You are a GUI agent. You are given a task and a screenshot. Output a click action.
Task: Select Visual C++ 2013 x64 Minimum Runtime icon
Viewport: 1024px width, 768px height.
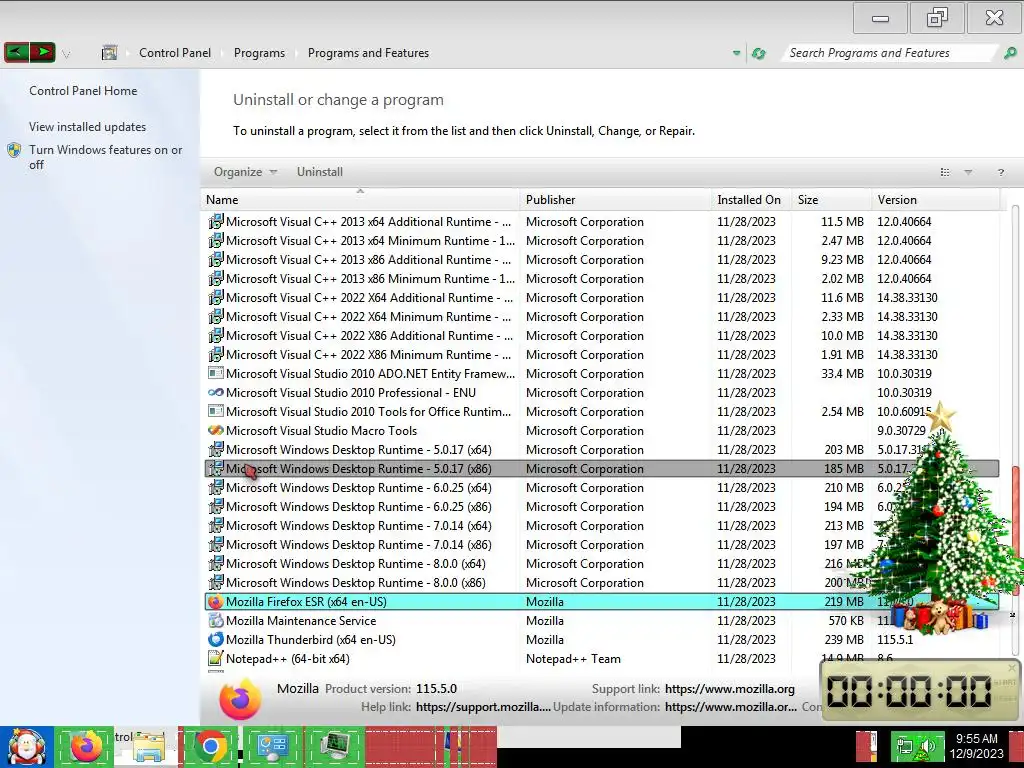[x=216, y=240]
